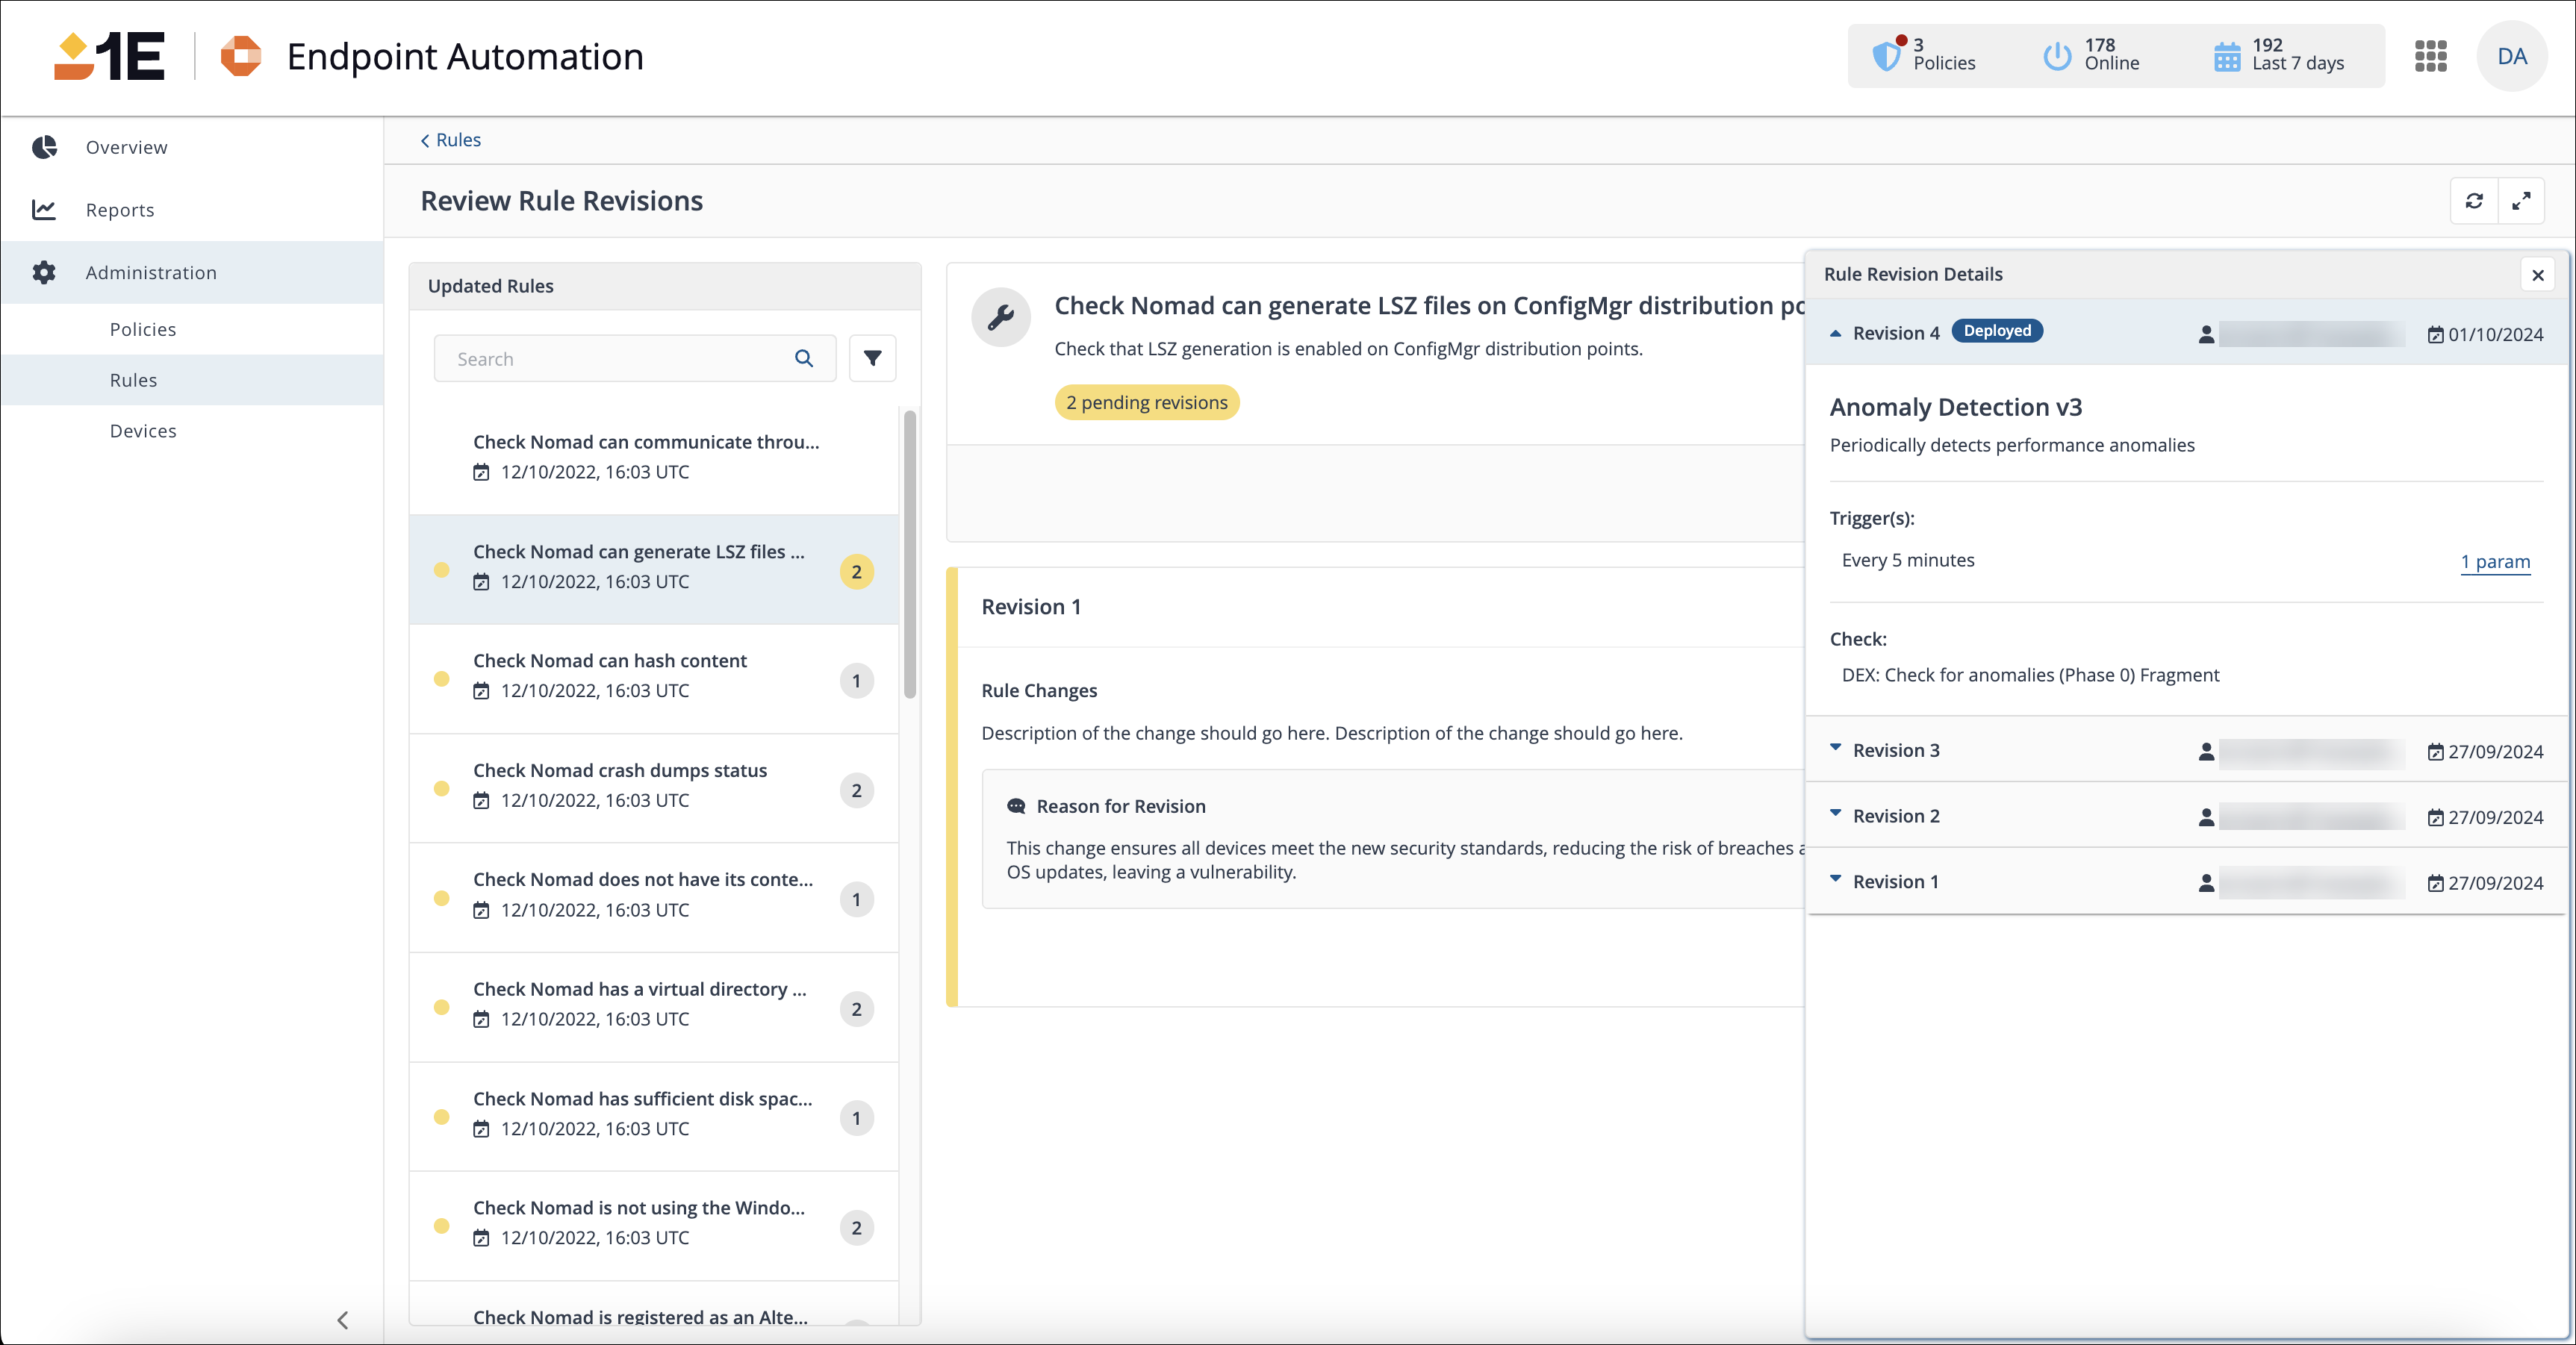Click the expand fullscreen icon

click(2521, 201)
